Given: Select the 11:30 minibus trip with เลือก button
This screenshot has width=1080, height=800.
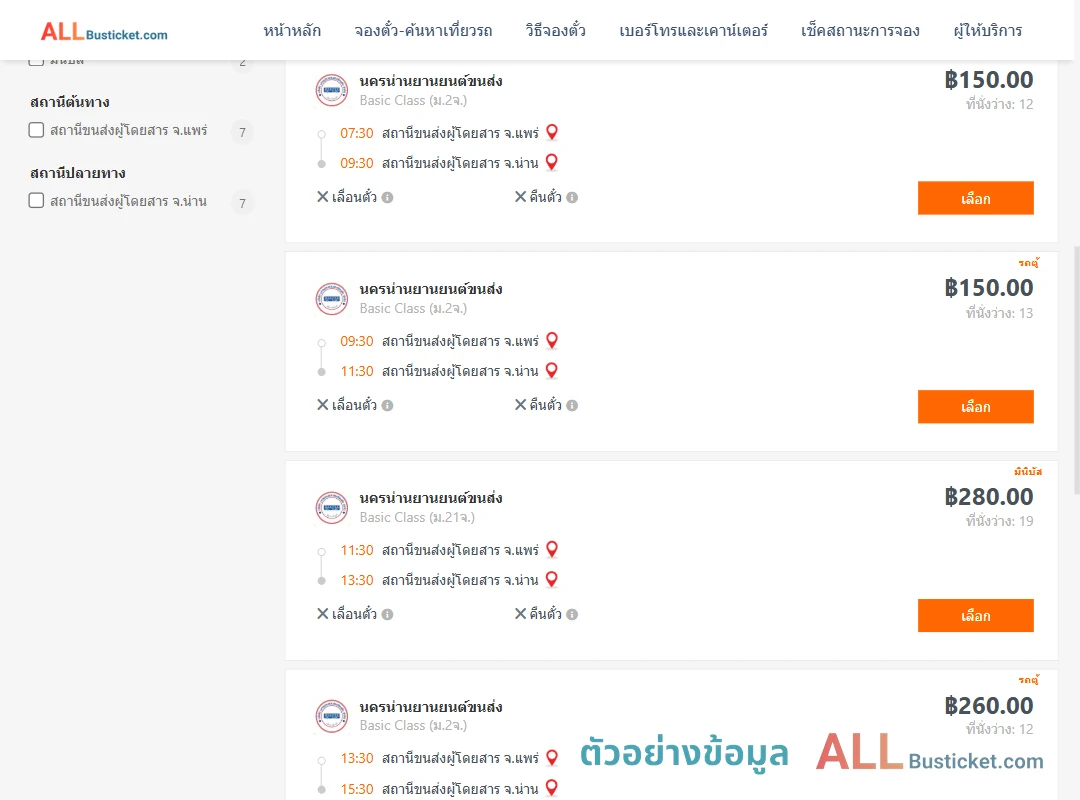Looking at the screenshot, I should (975, 615).
